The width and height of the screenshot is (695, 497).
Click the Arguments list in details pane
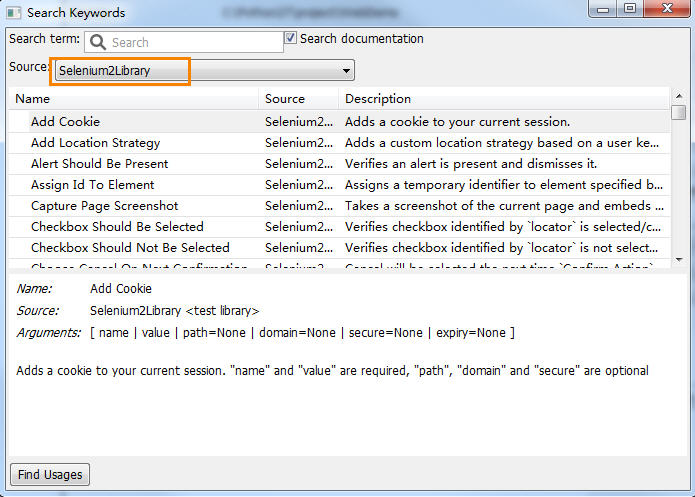pos(302,333)
